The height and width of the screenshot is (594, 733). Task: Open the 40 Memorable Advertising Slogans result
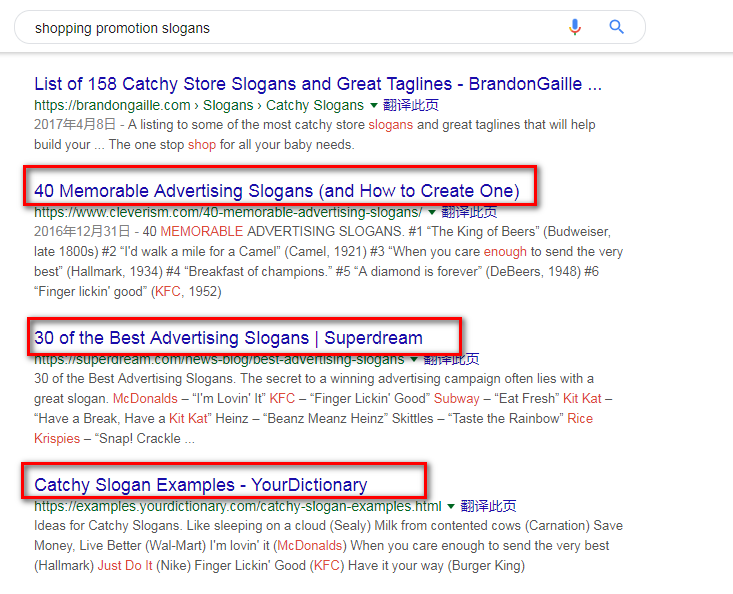pos(277,191)
